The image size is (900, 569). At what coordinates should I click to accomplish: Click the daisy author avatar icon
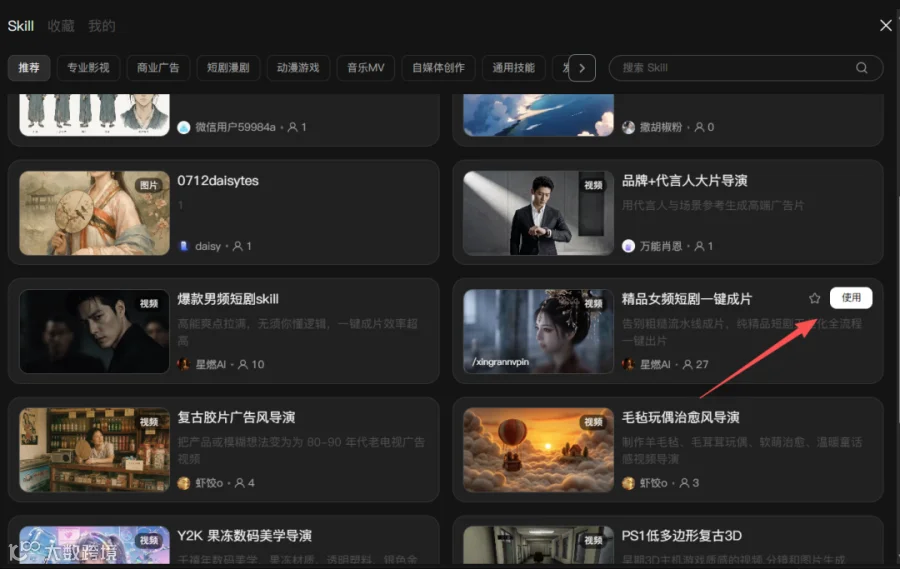tap(184, 246)
